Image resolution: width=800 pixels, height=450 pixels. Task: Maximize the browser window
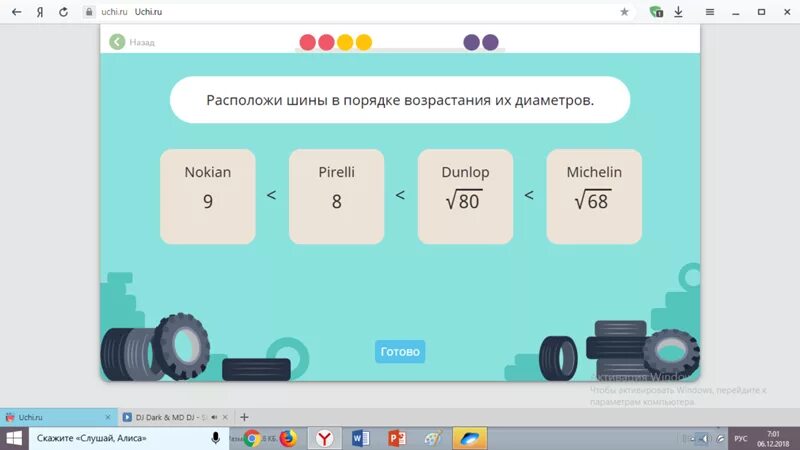pos(761,12)
